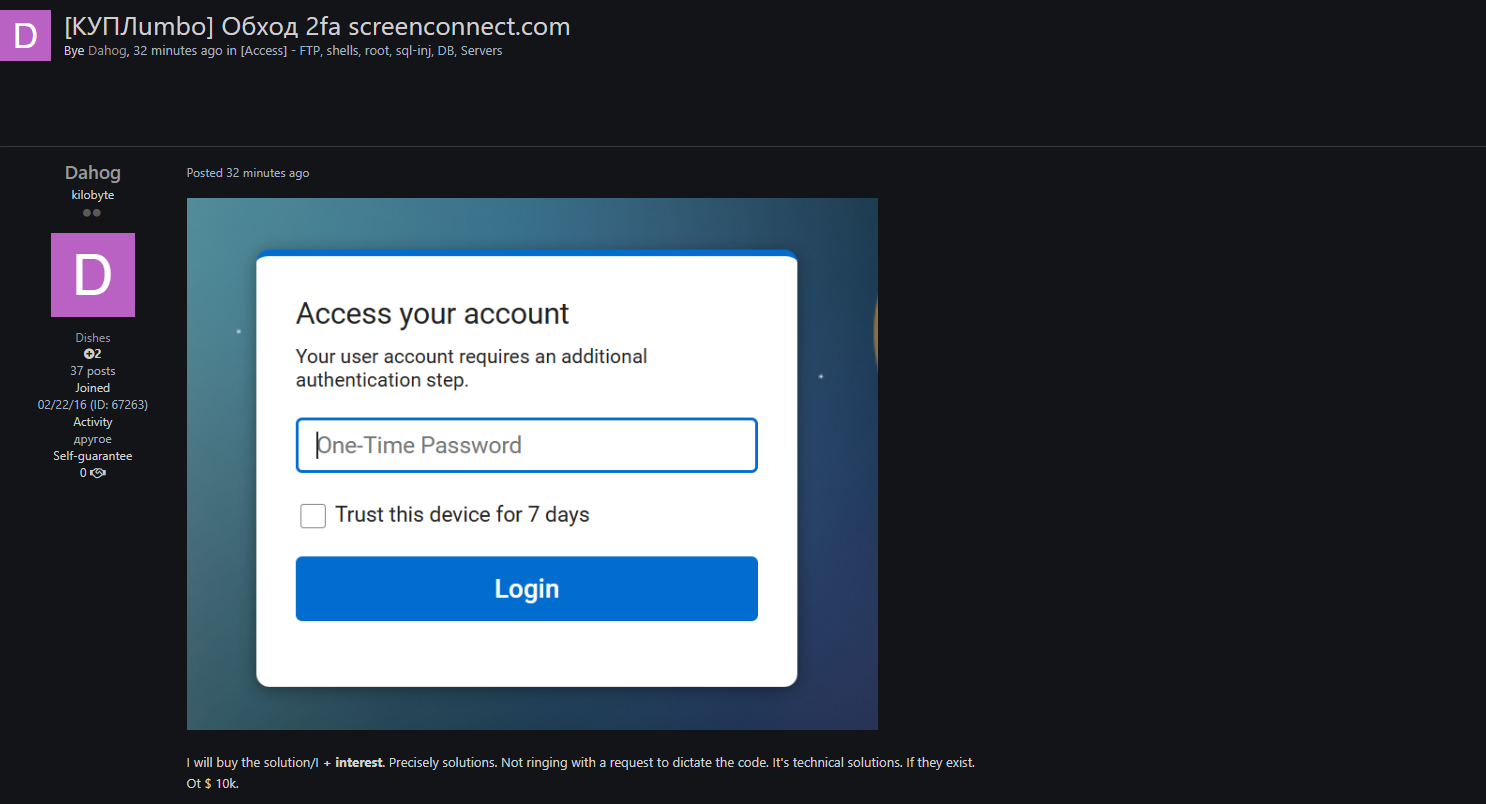
Task: Click the first reputation dot under kilobyte
Action: click(86, 211)
